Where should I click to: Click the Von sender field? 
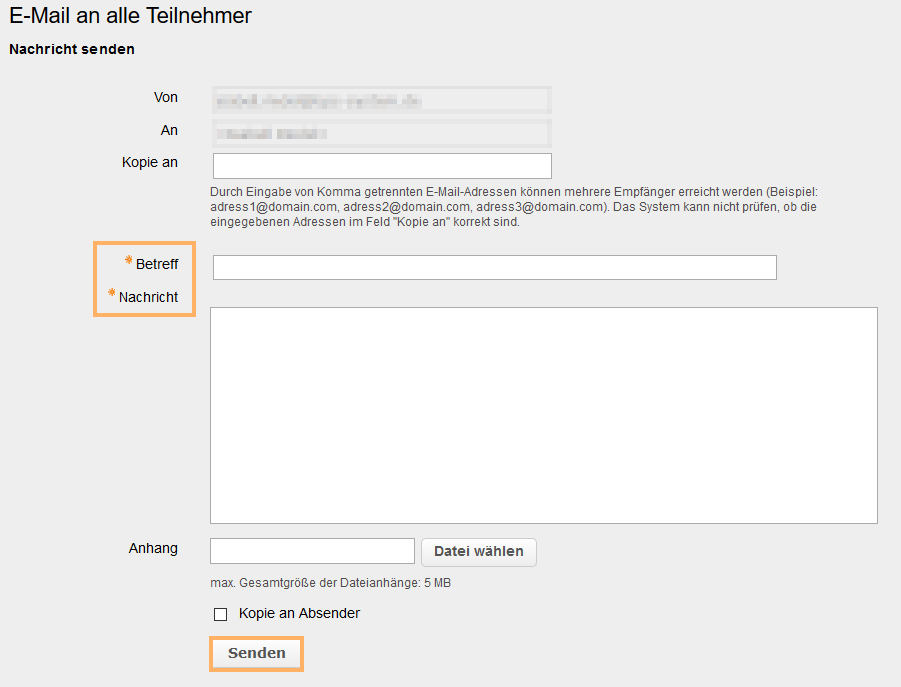coord(381,99)
